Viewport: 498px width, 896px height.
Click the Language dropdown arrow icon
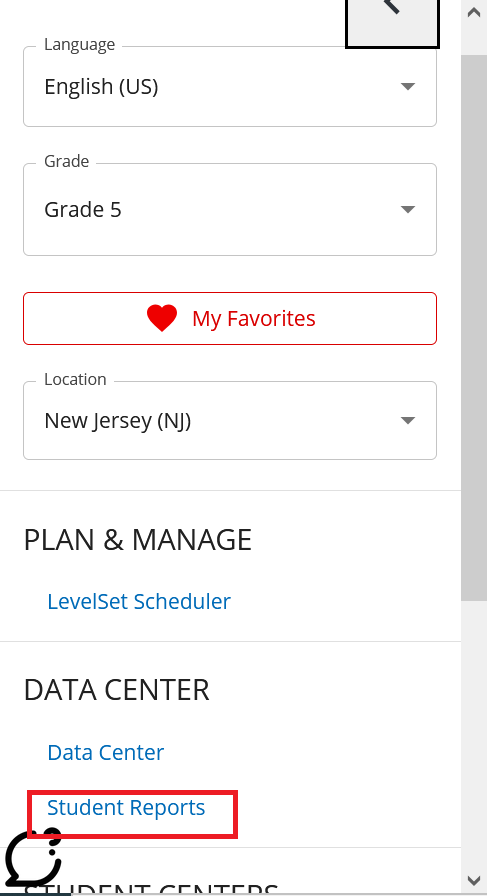tap(408, 86)
